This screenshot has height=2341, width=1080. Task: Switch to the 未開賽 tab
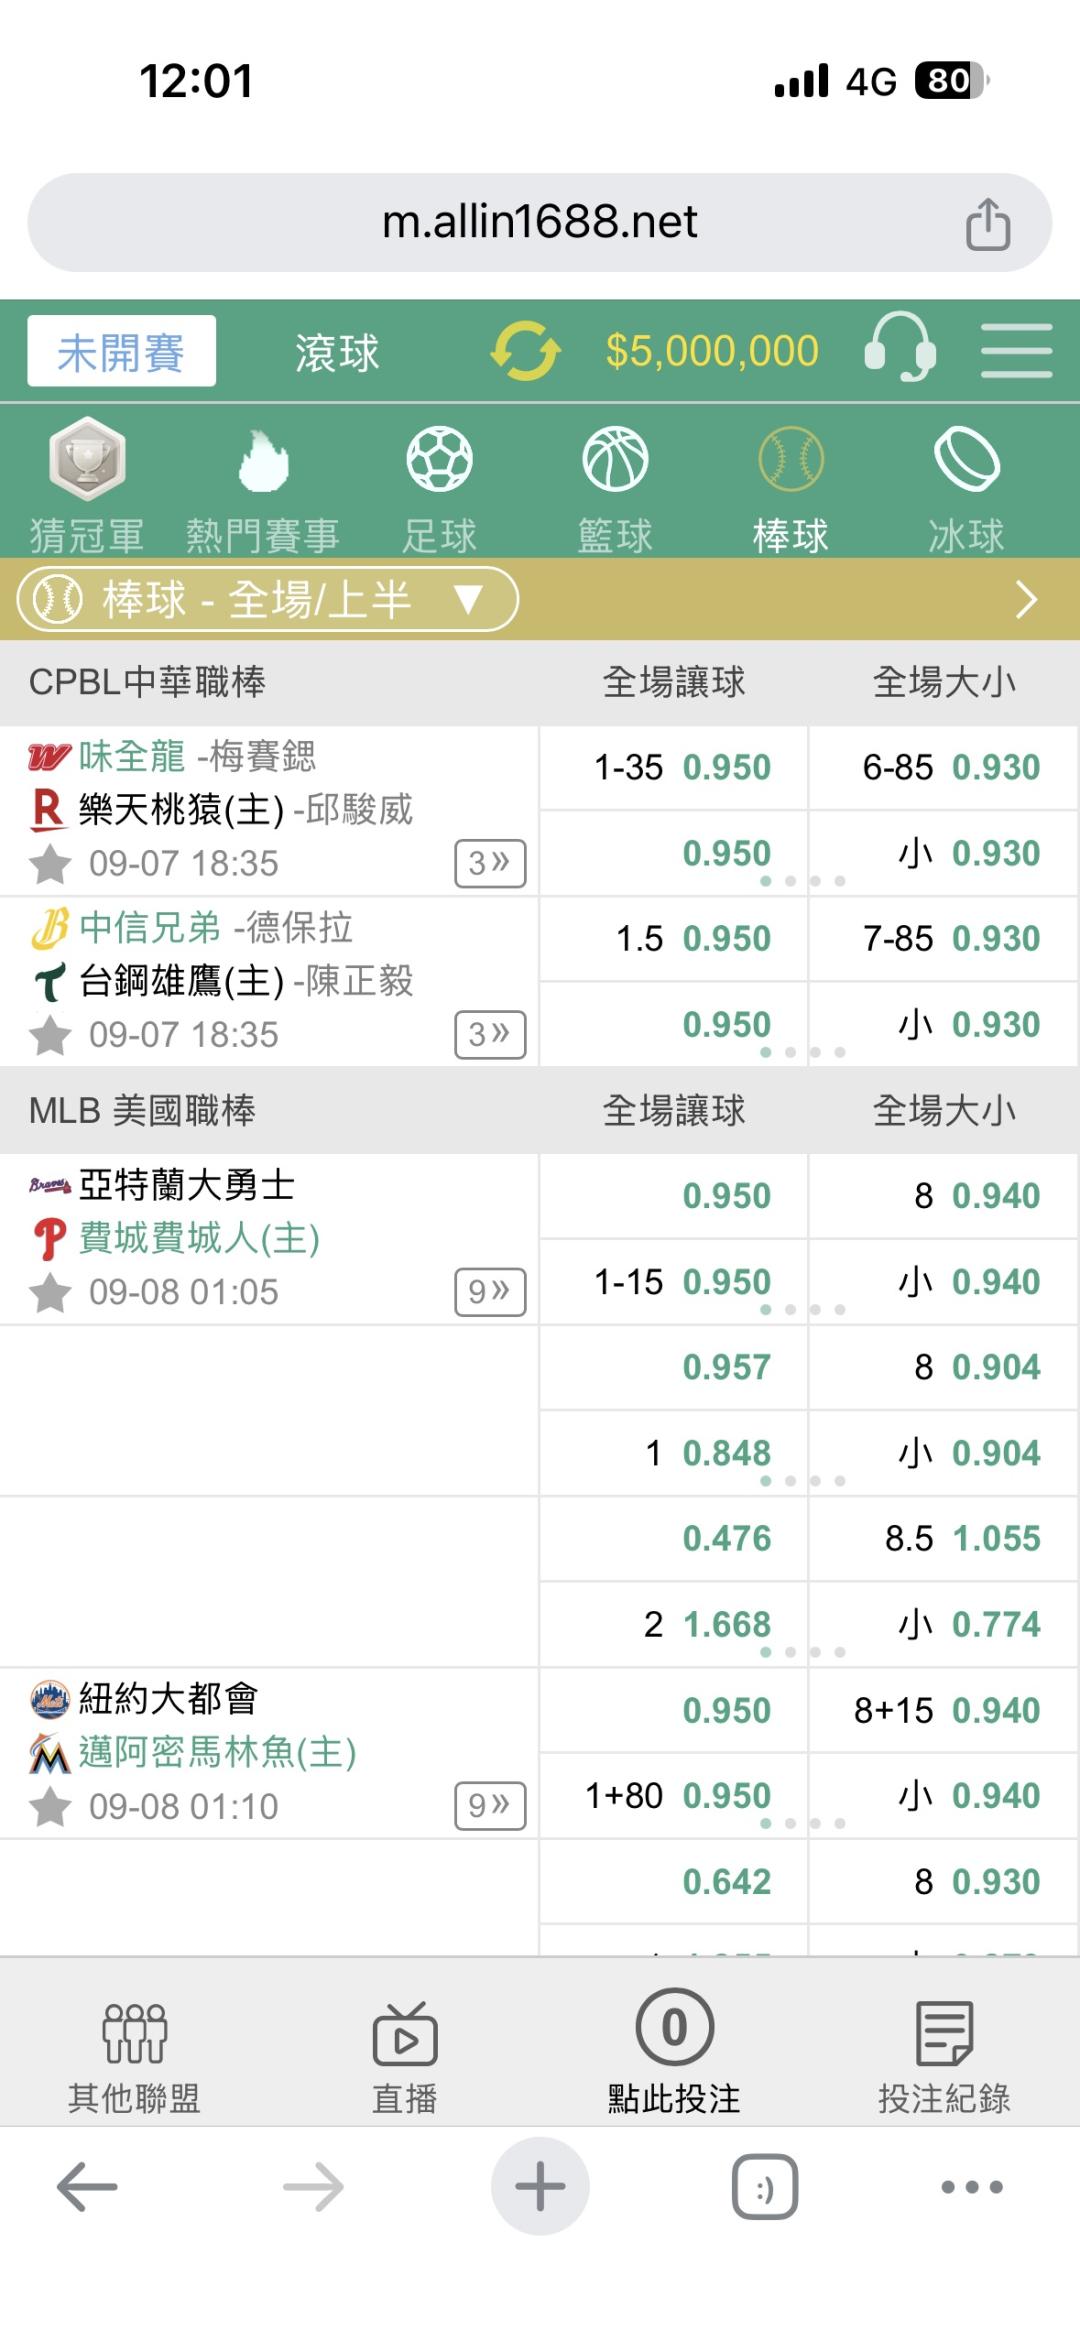pyautogui.click(x=121, y=351)
